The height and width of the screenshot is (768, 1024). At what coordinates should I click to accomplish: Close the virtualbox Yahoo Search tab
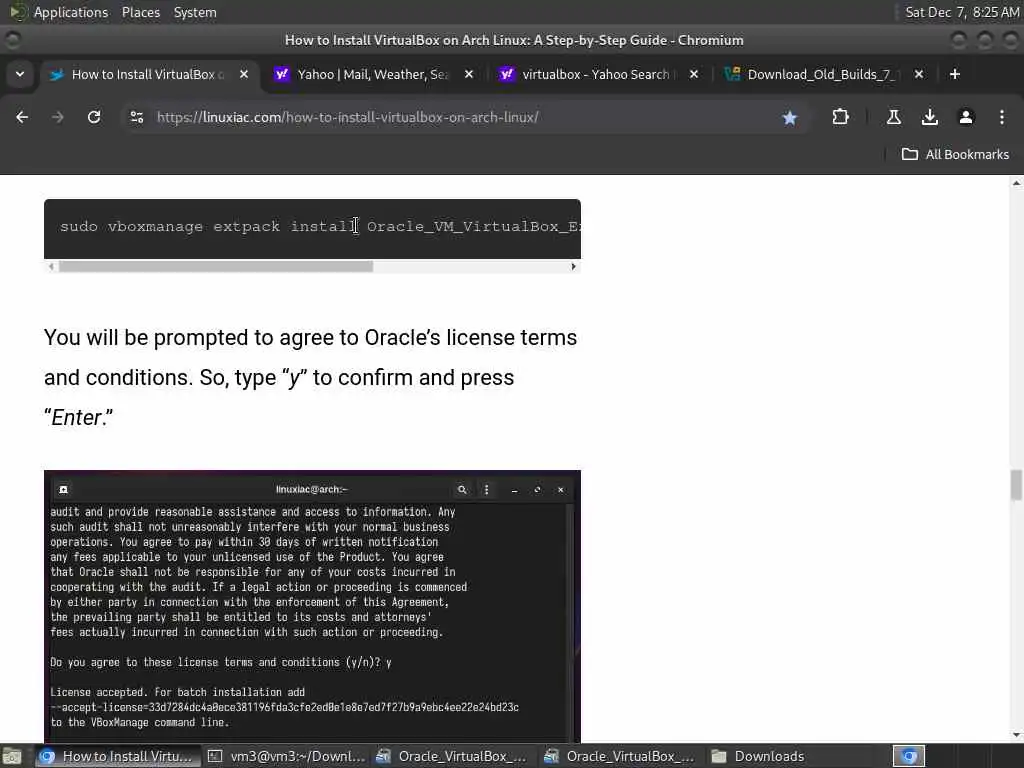click(x=694, y=74)
